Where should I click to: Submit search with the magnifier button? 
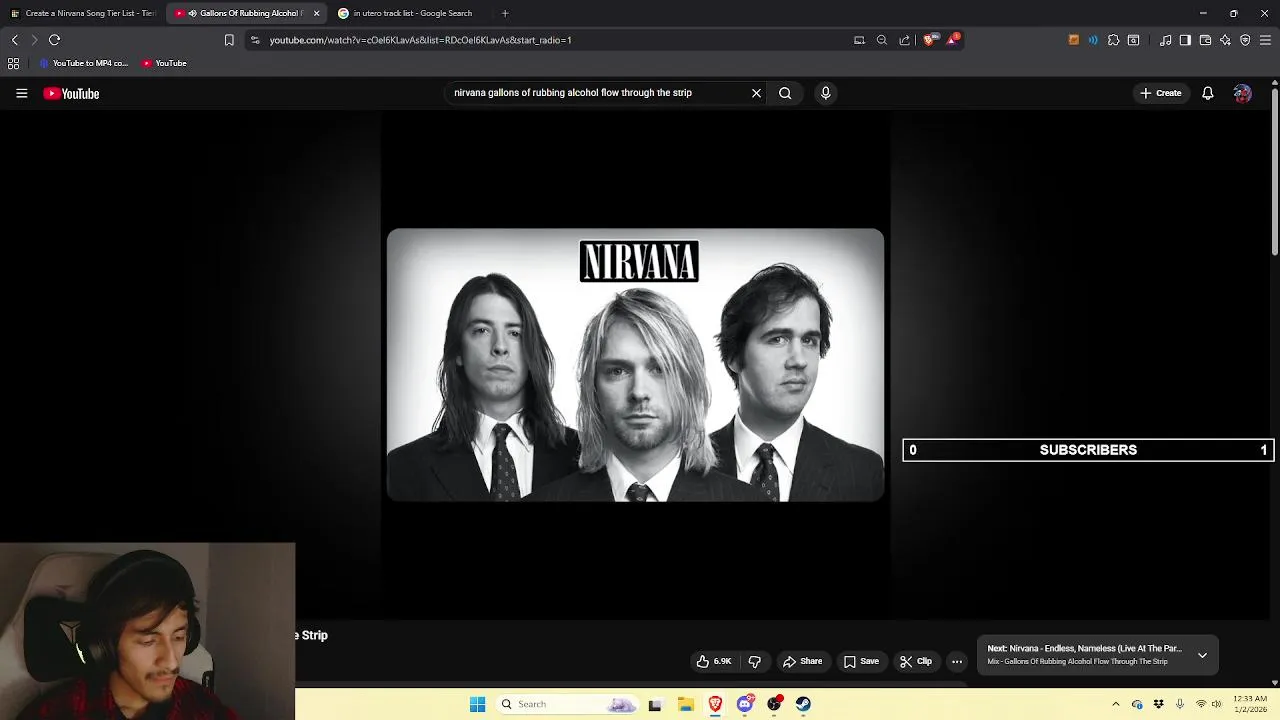click(785, 93)
